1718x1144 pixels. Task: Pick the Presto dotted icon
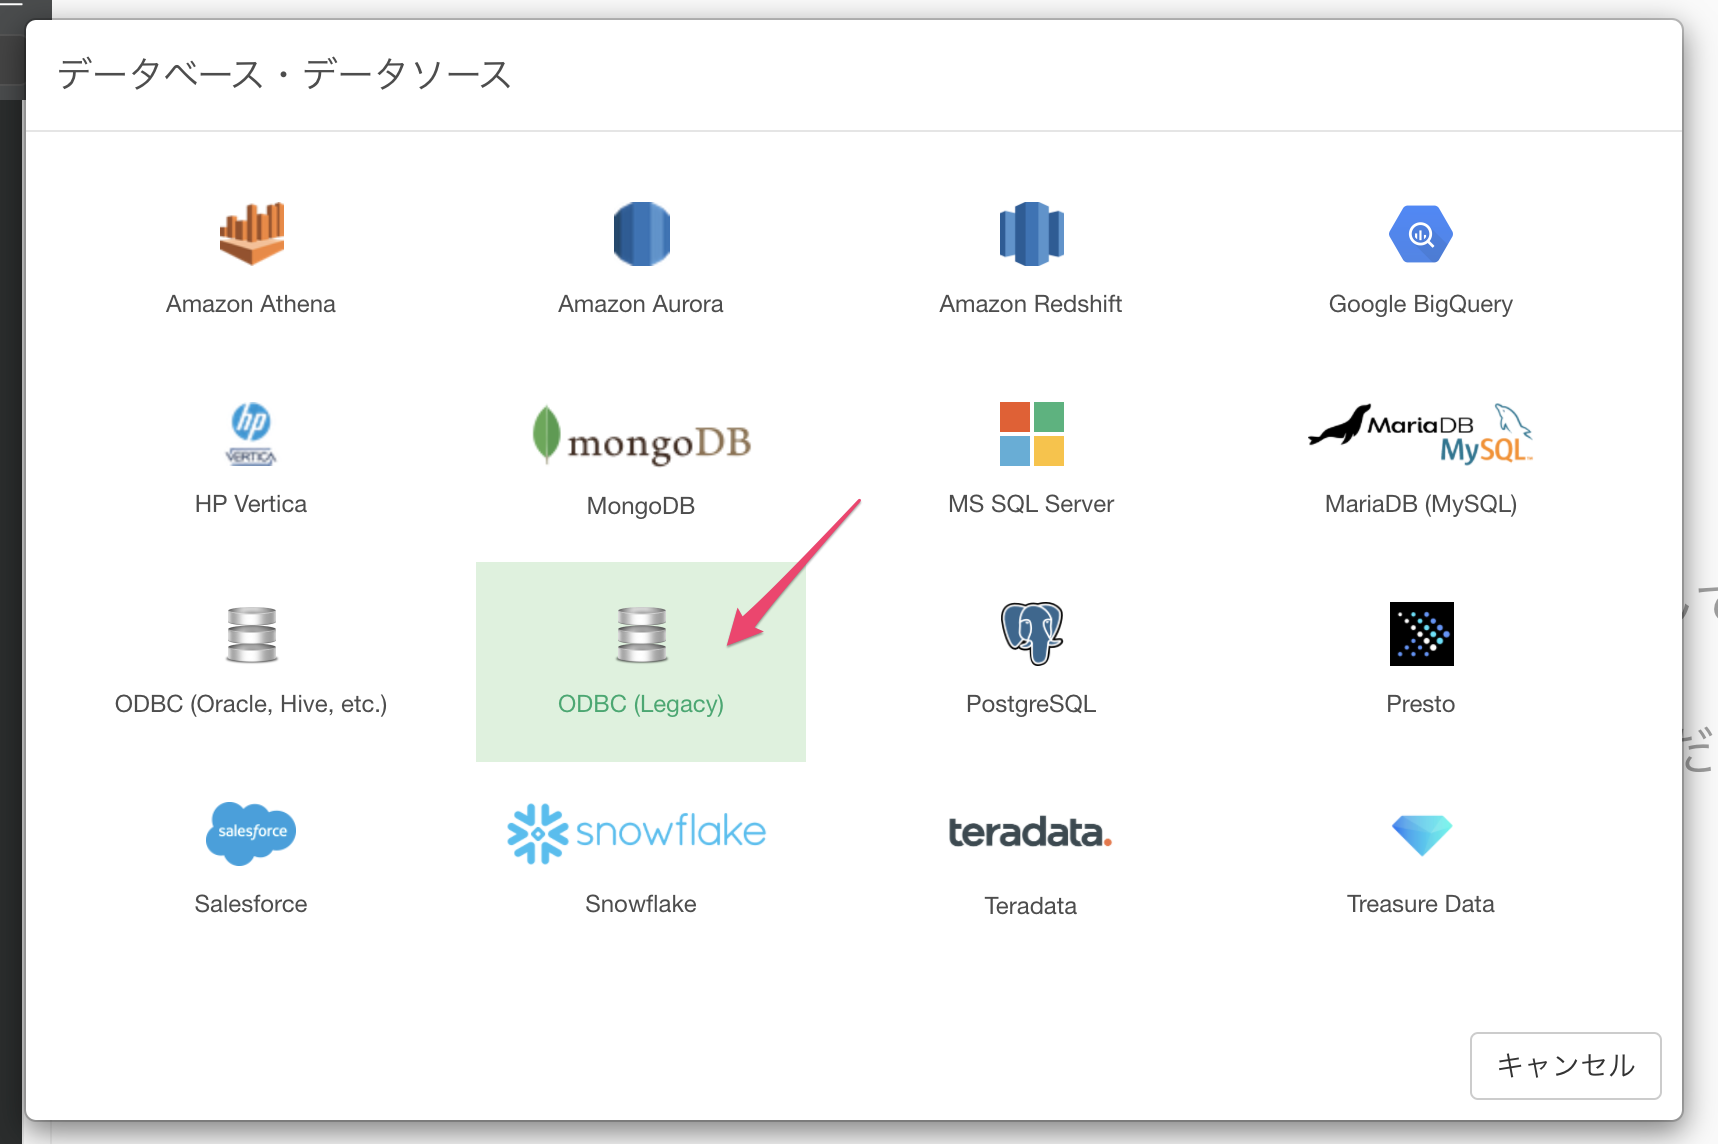click(1421, 634)
